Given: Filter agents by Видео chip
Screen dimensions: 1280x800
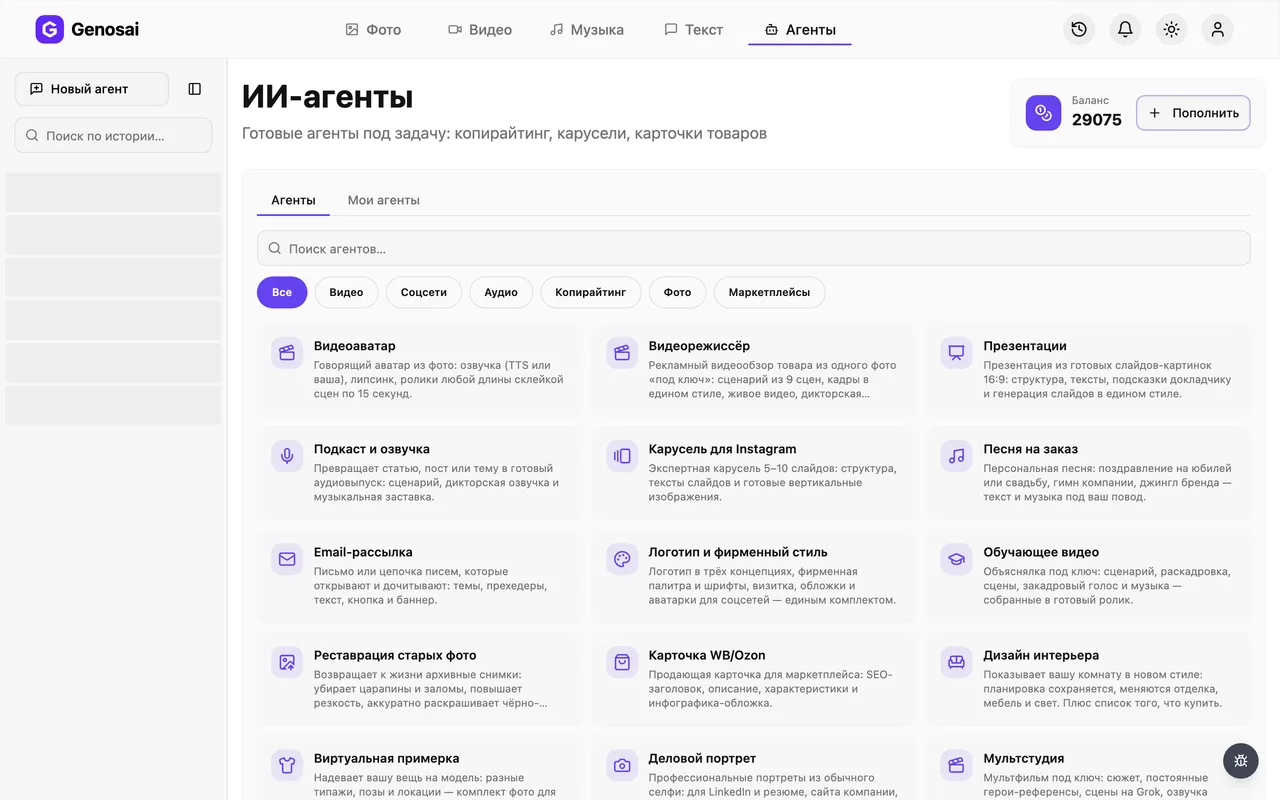Looking at the screenshot, I should [346, 292].
